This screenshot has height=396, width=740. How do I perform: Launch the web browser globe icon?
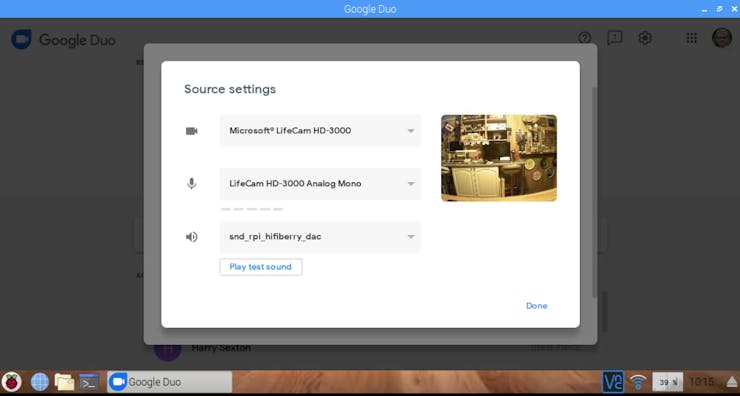(40, 381)
